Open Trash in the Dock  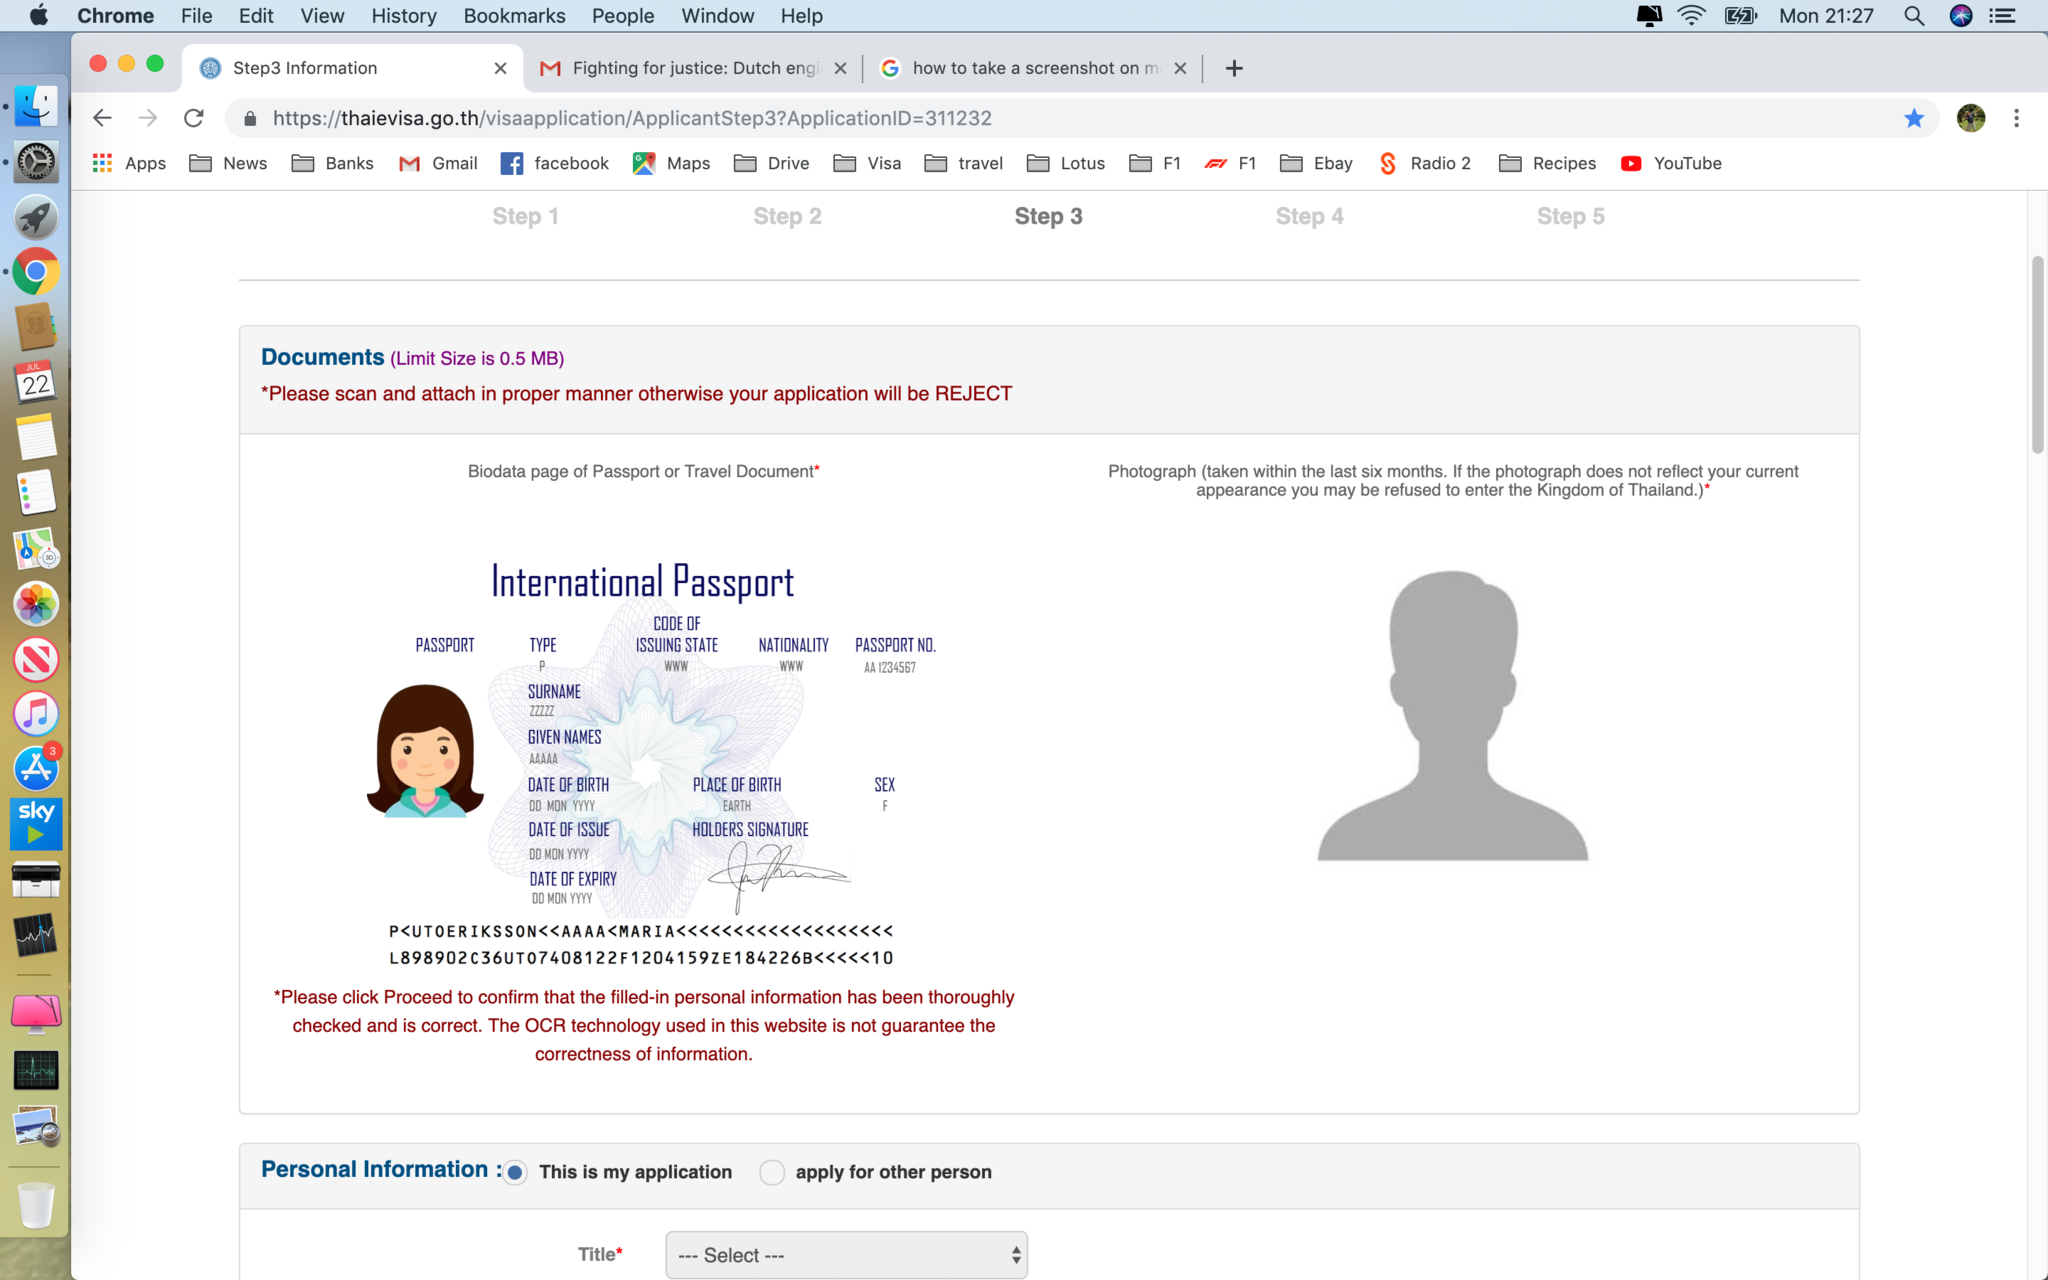tap(36, 1205)
